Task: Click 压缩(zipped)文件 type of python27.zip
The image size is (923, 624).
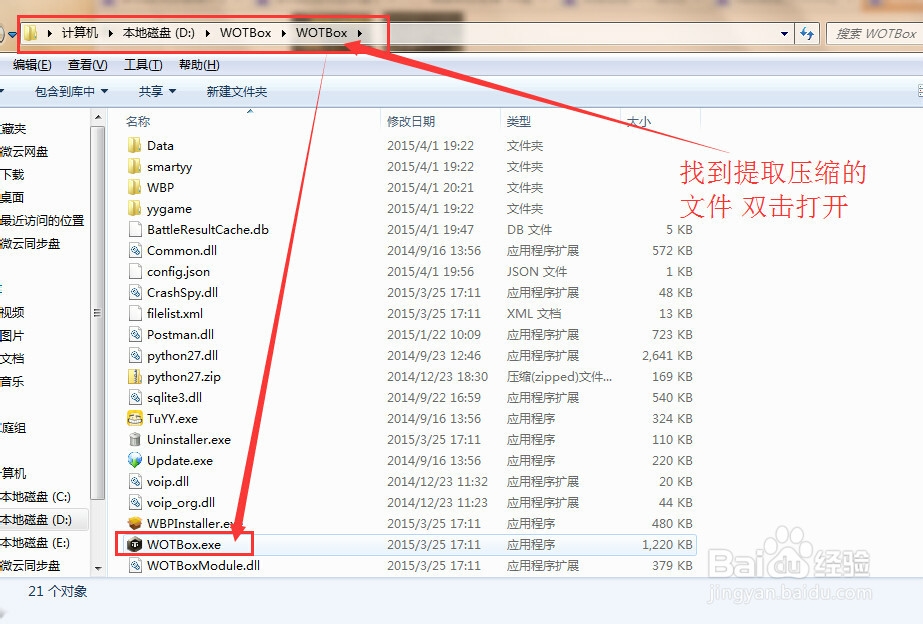Action: [x=559, y=376]
